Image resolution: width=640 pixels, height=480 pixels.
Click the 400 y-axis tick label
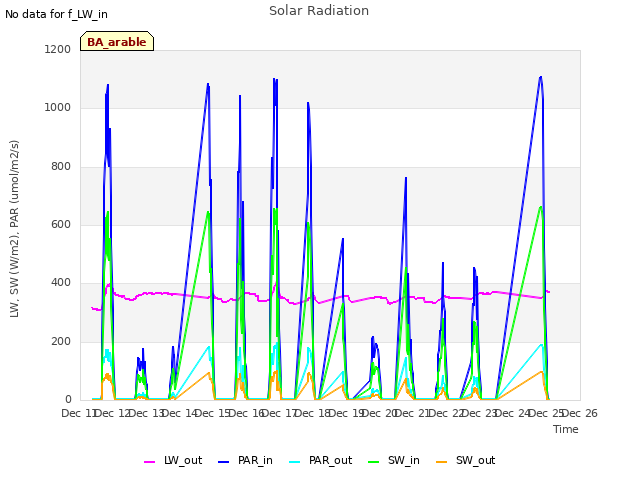[61, 283]
